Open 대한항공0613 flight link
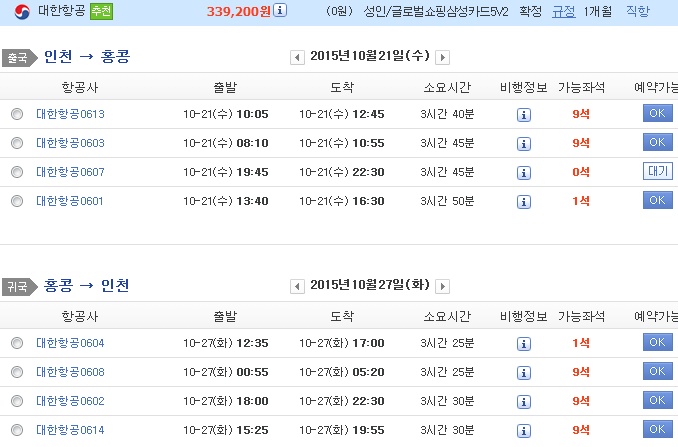The image size is (678, 447). click(70, 114)
